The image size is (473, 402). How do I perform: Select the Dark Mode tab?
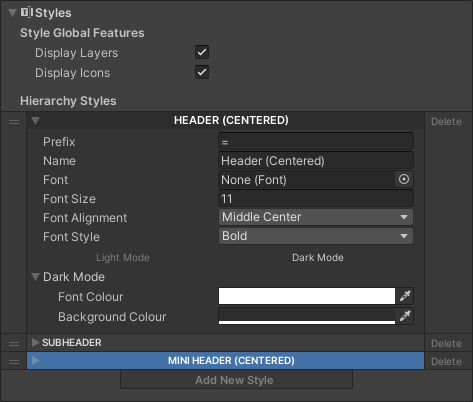click(318, 258)
